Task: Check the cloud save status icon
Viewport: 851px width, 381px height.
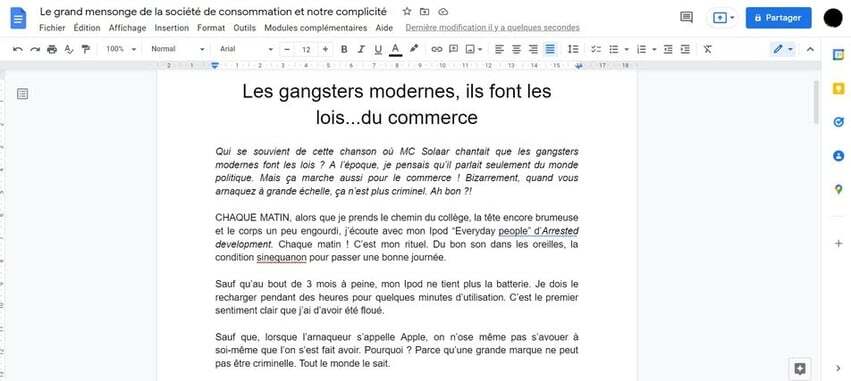Action: click(x=443, y=11)
